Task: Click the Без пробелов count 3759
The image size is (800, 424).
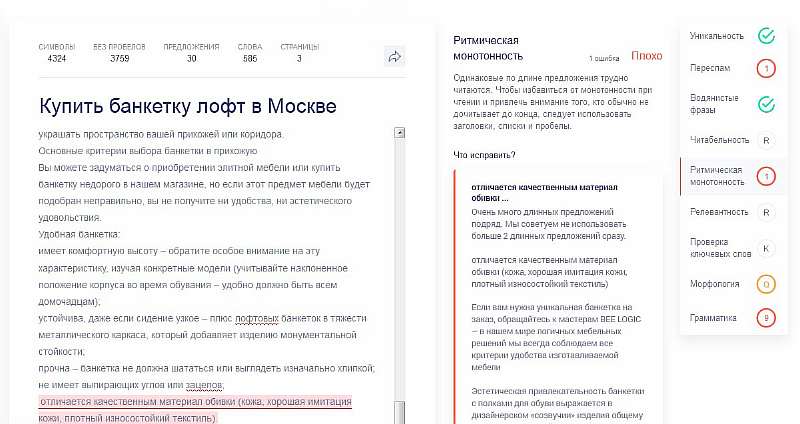Action: (119, 59)
